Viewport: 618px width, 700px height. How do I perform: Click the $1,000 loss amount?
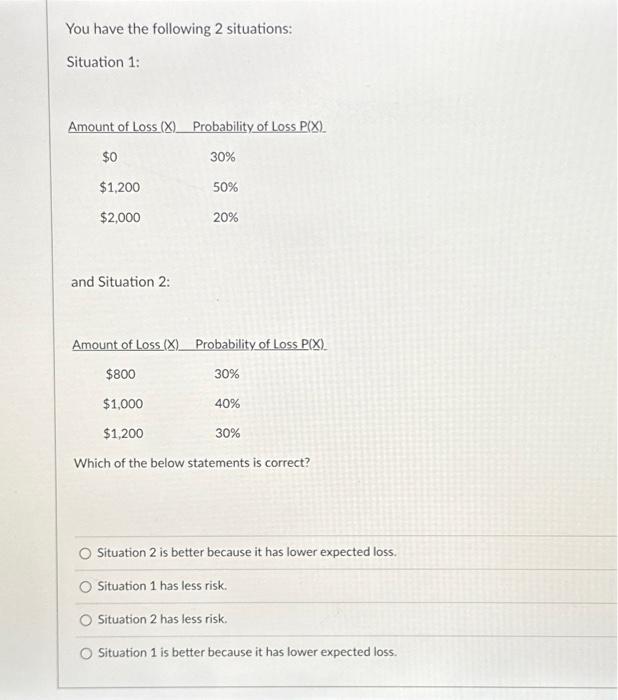coord(123,404)
